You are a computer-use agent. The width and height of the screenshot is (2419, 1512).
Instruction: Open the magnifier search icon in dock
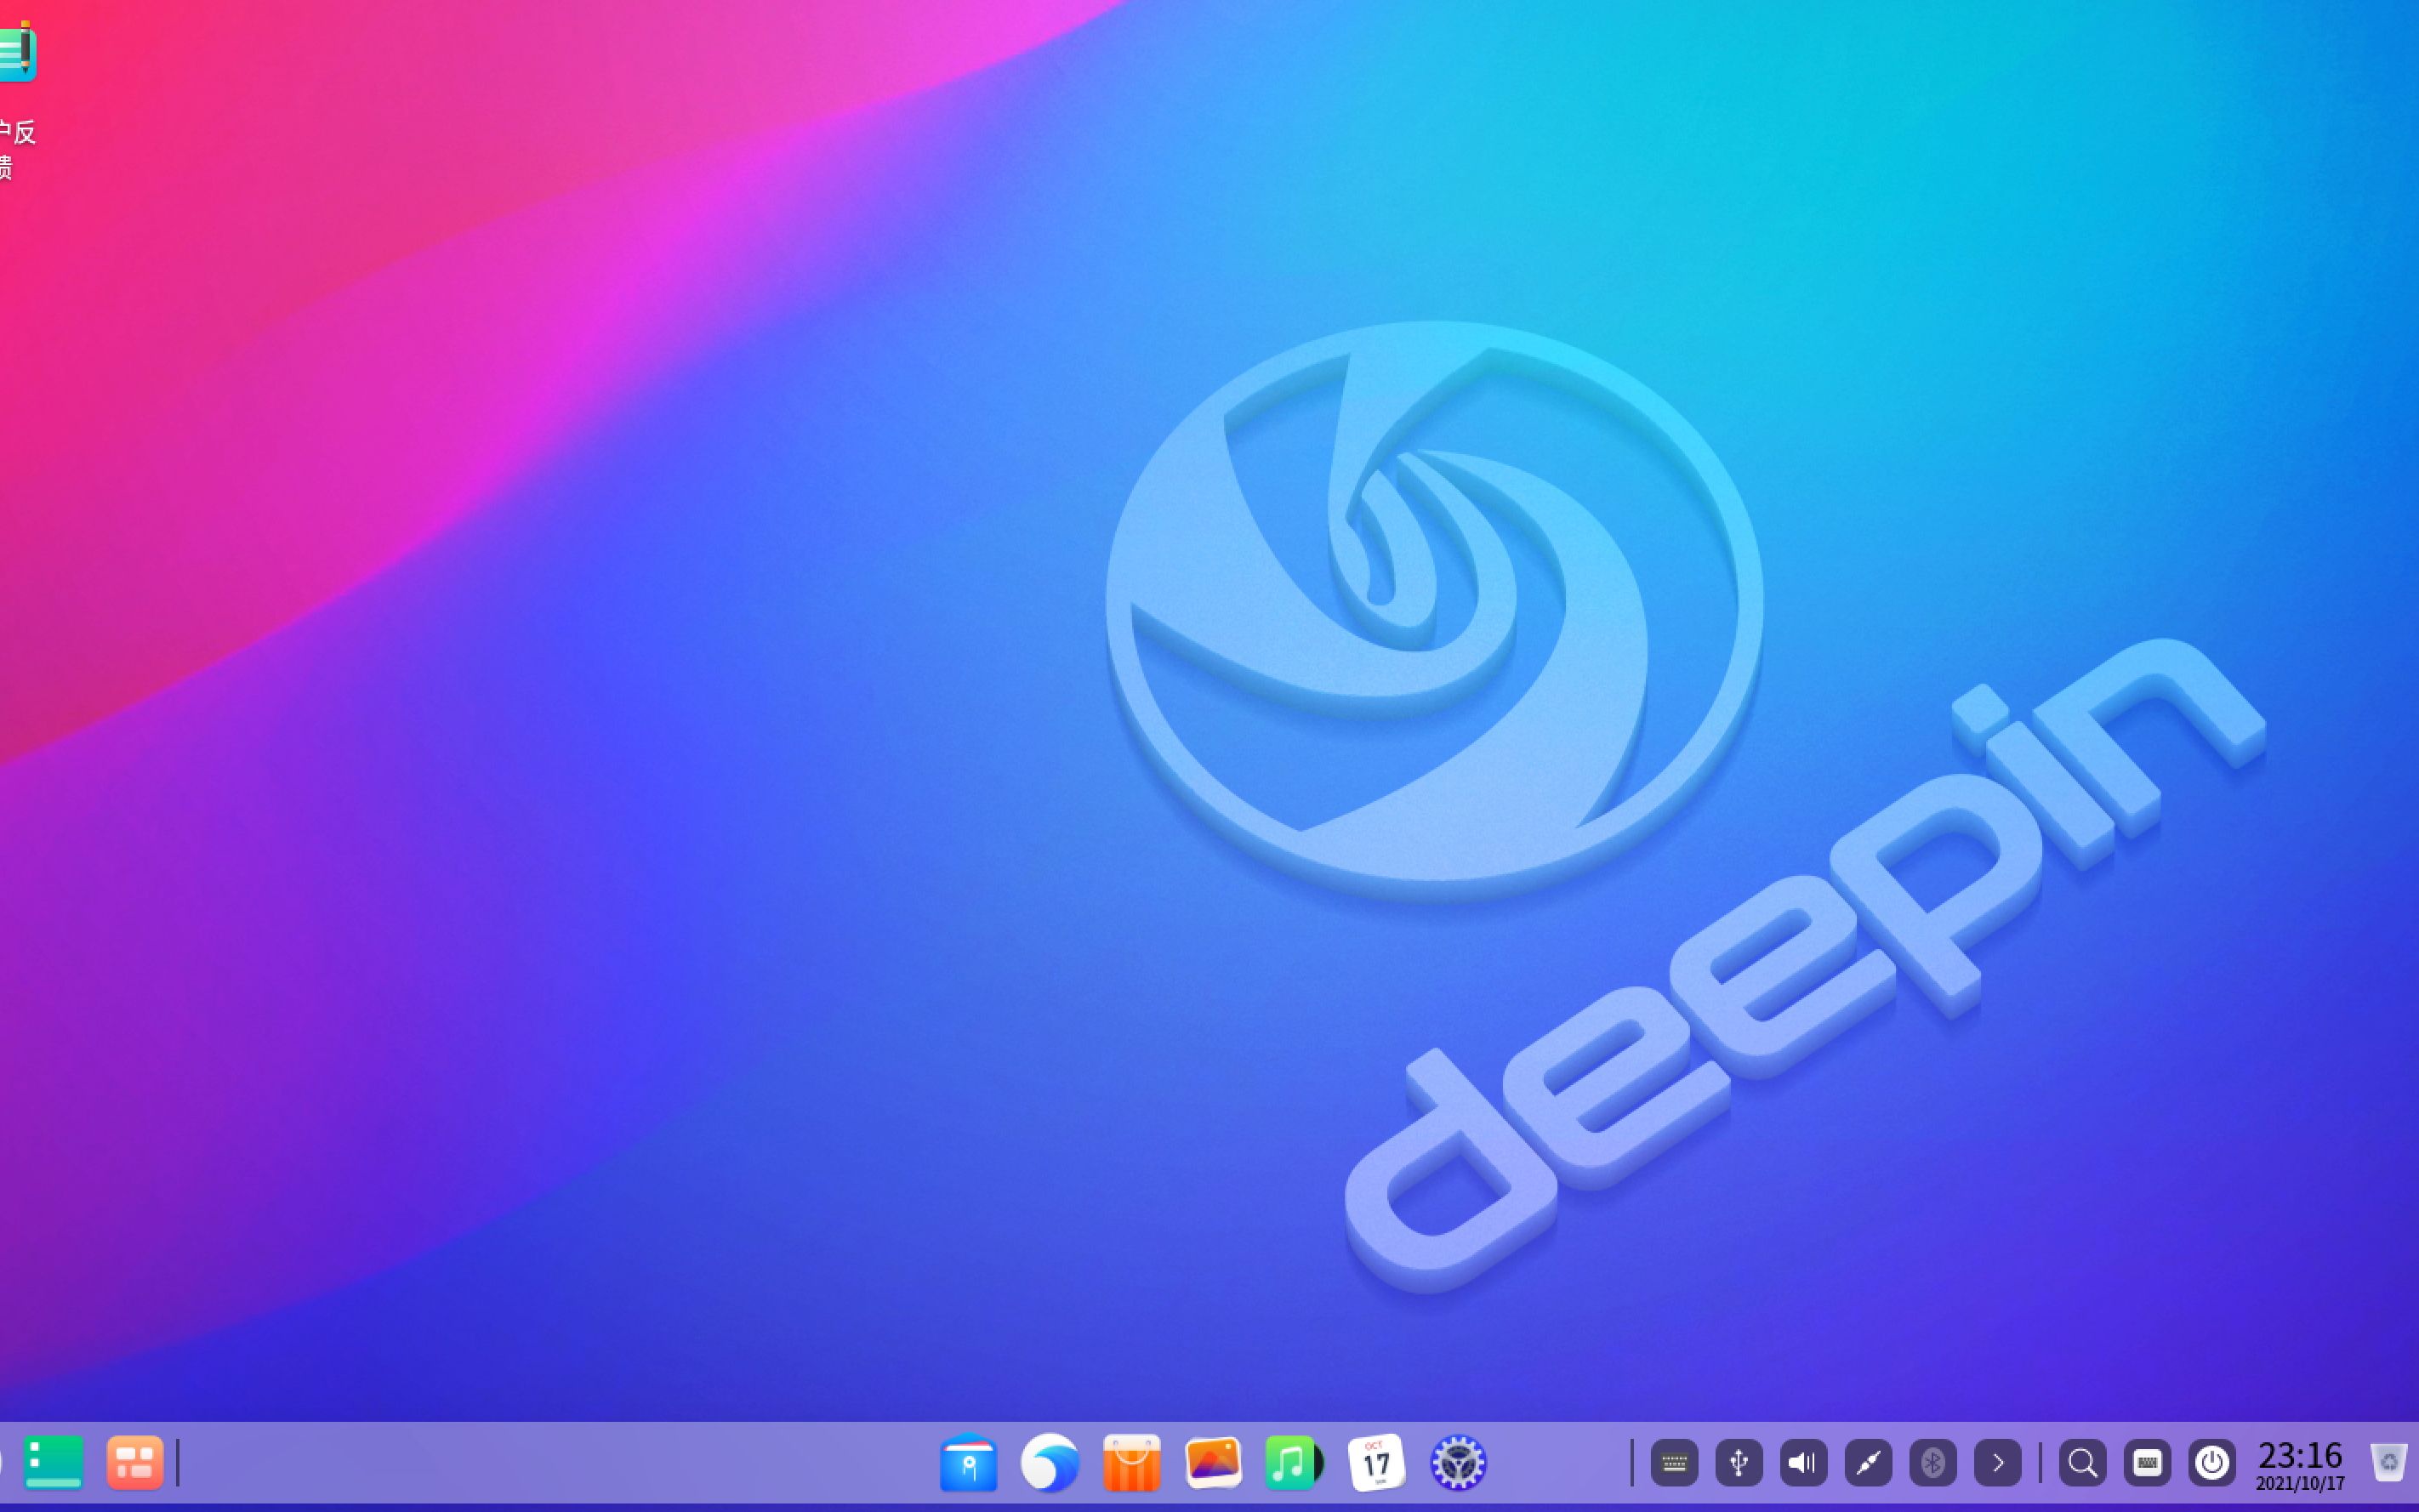point(2083,1463)
